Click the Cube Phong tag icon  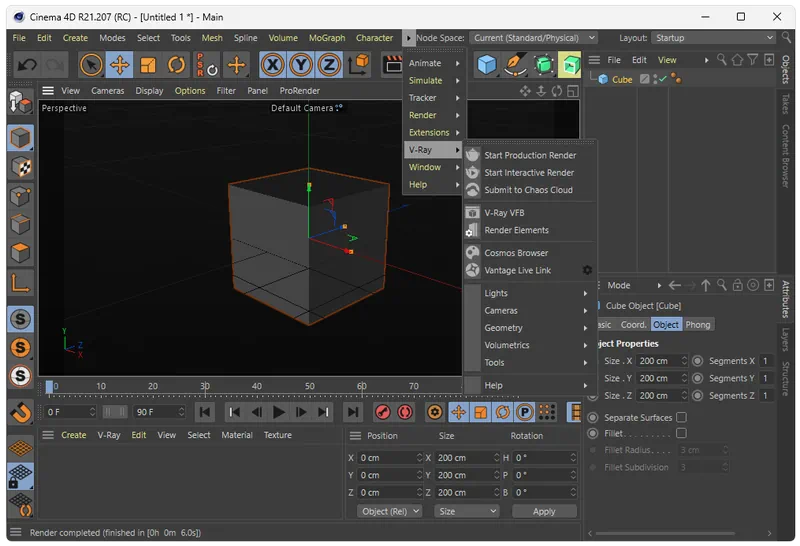tap(676, 79)
